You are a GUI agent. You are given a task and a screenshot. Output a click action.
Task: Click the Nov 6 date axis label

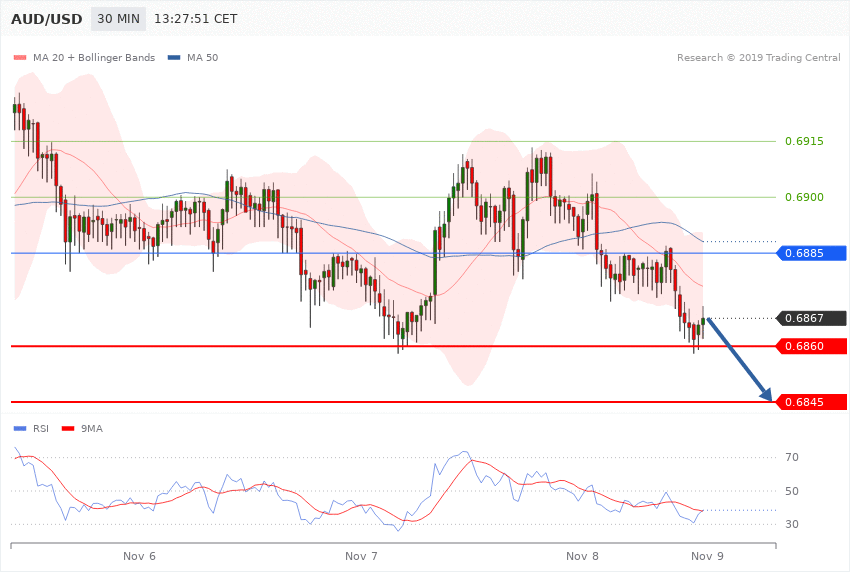(139, 556)
